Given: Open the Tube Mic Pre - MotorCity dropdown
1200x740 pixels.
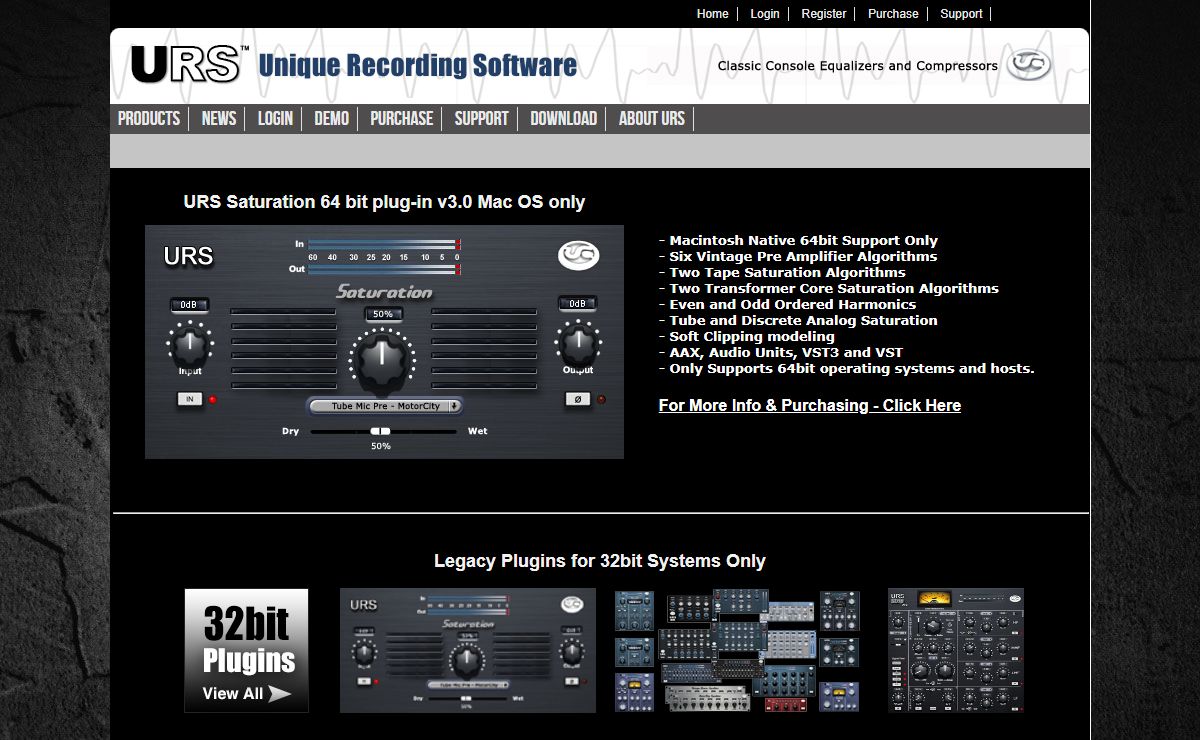Looking at the screenshot, I should point(384,406).
